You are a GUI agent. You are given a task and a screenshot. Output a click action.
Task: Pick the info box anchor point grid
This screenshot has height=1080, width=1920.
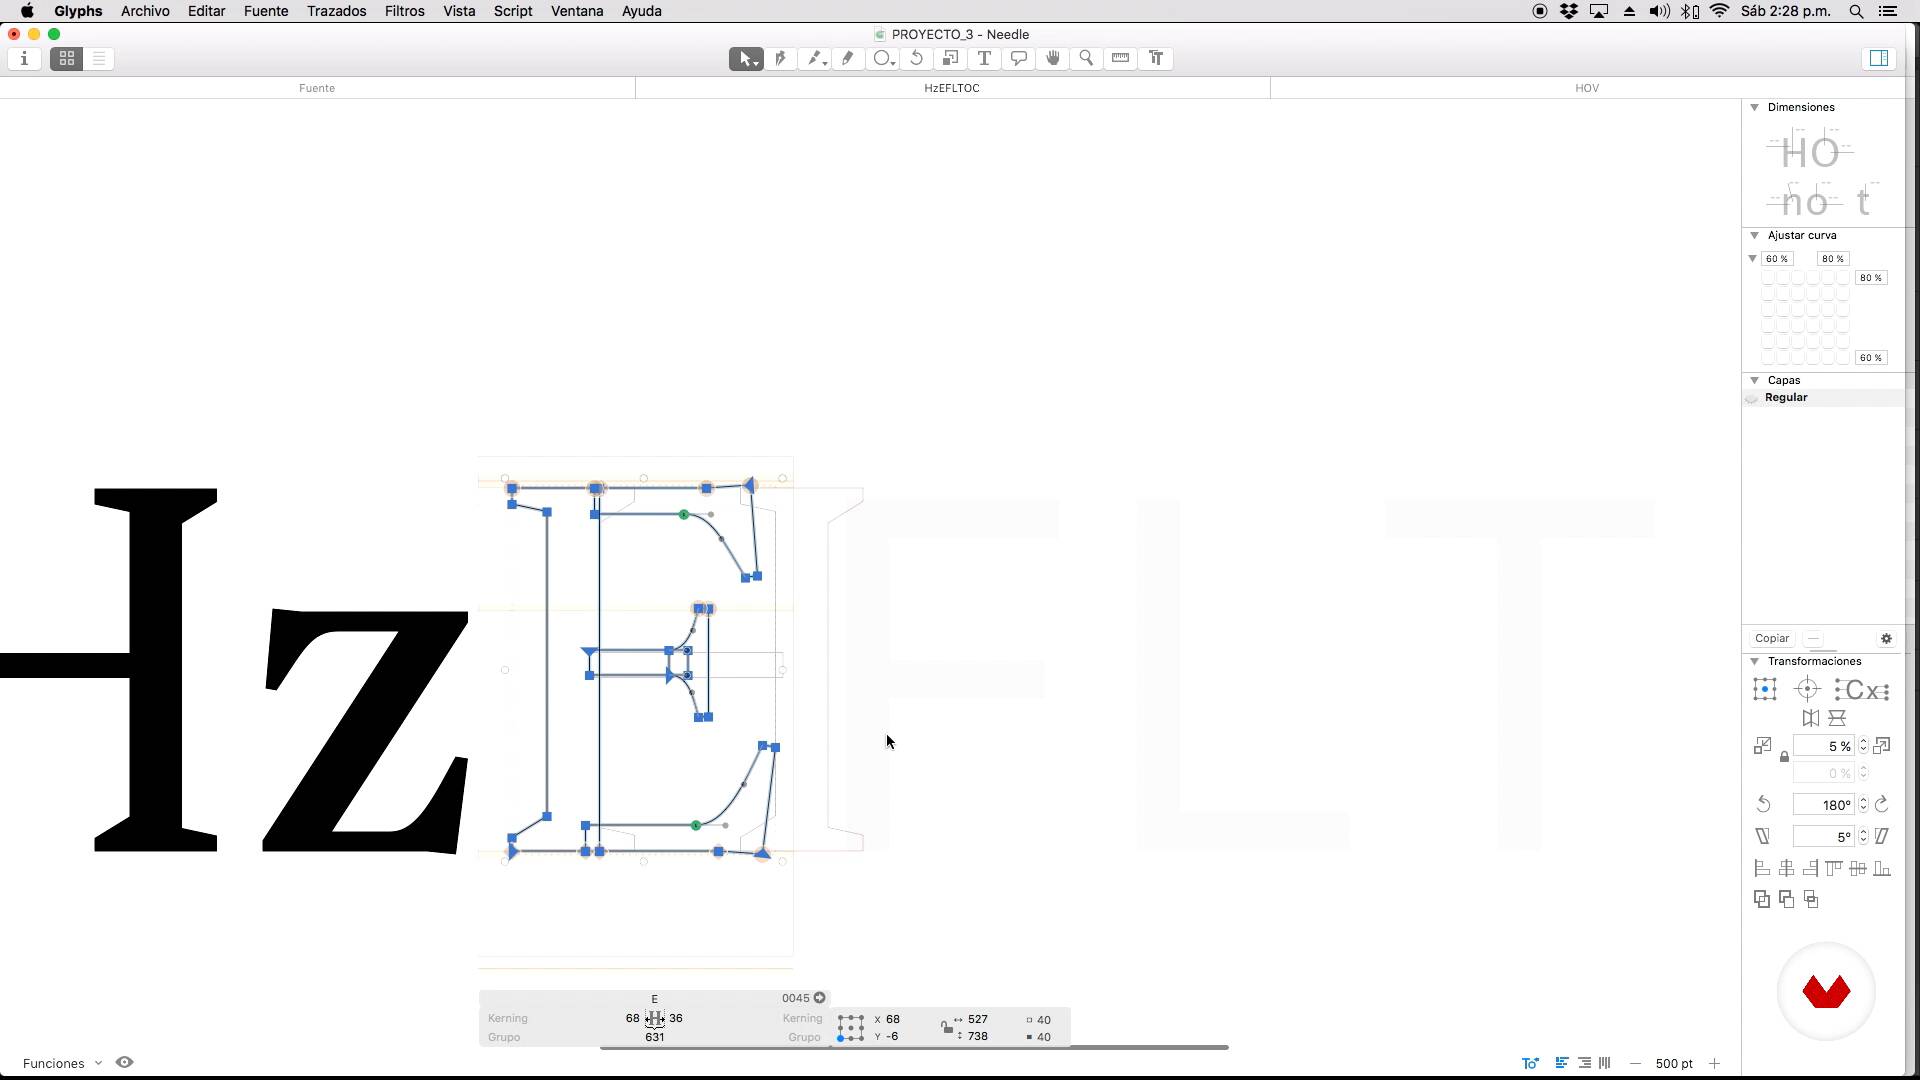tap(851, 1028)
